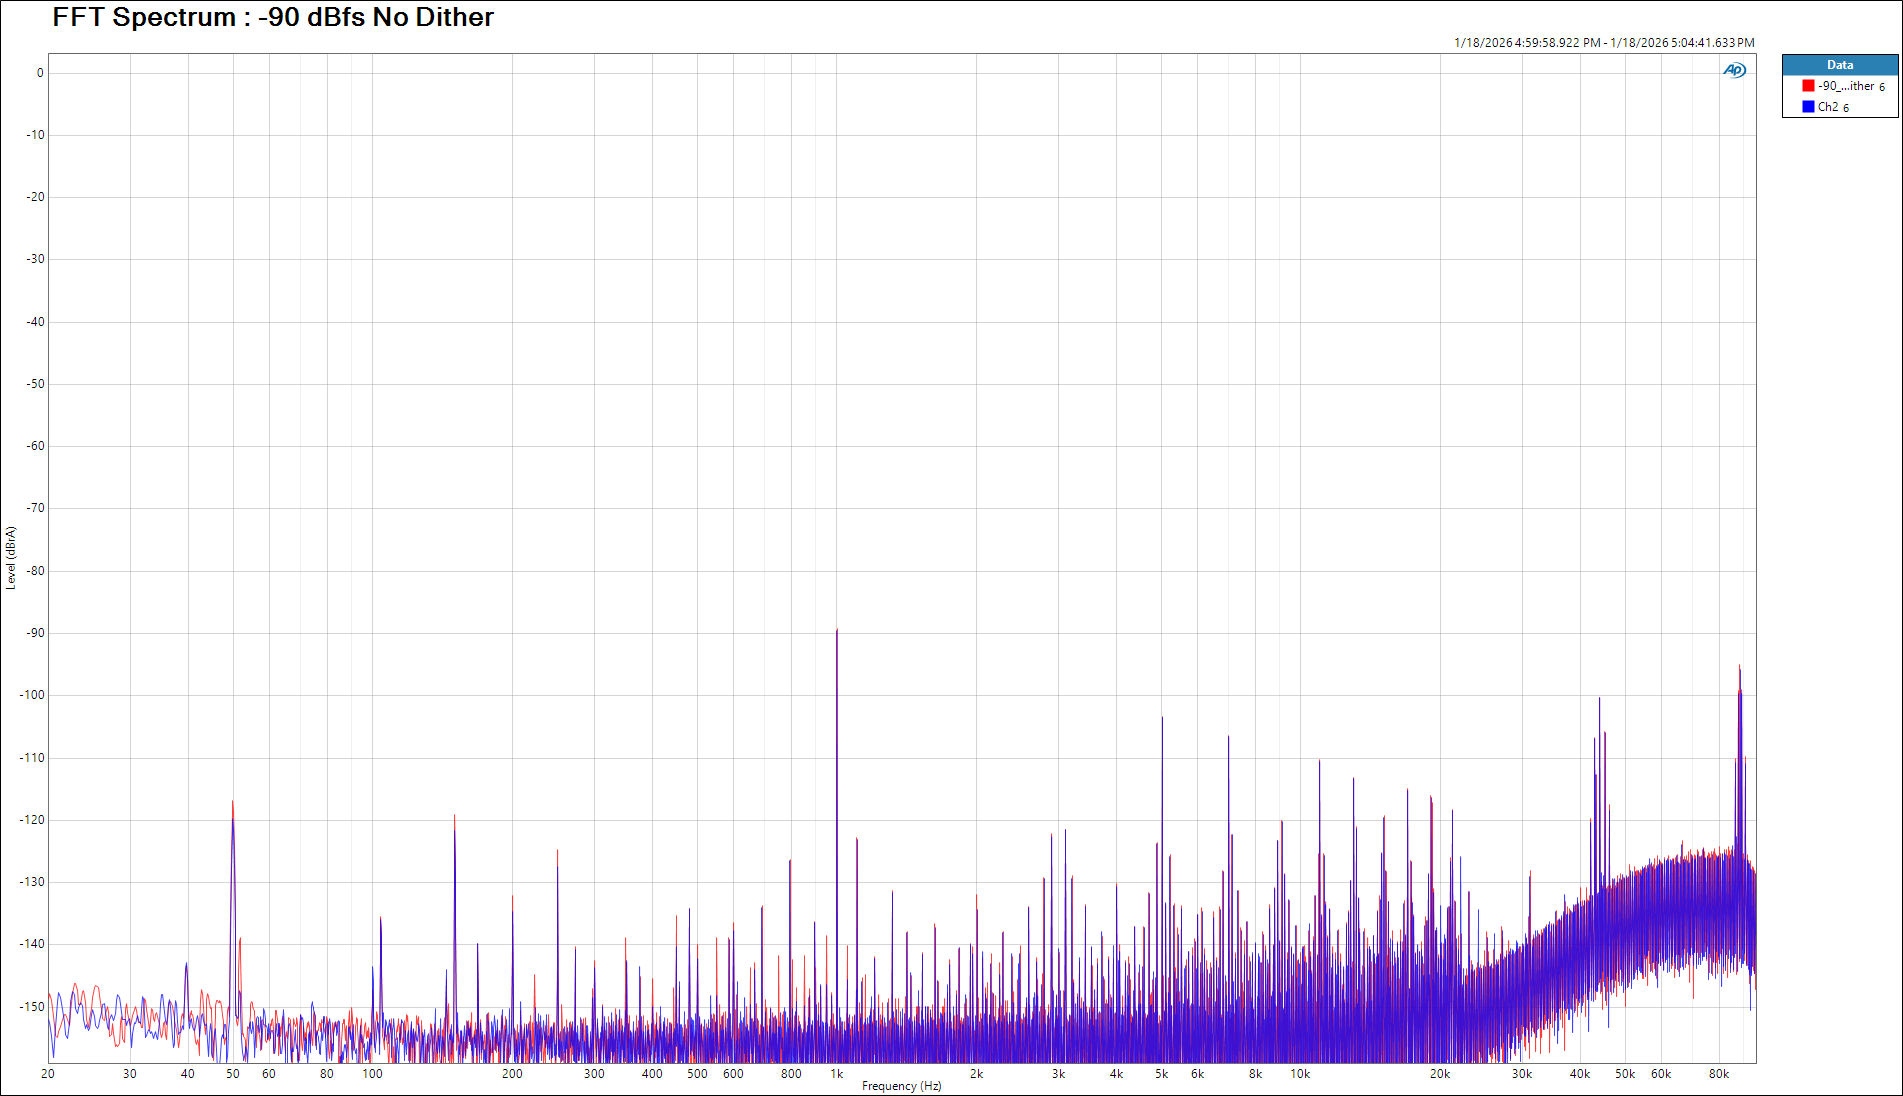
Task: Click the "Frequency (Hz)" horizontal axis label
Action: coord(901,1086)
